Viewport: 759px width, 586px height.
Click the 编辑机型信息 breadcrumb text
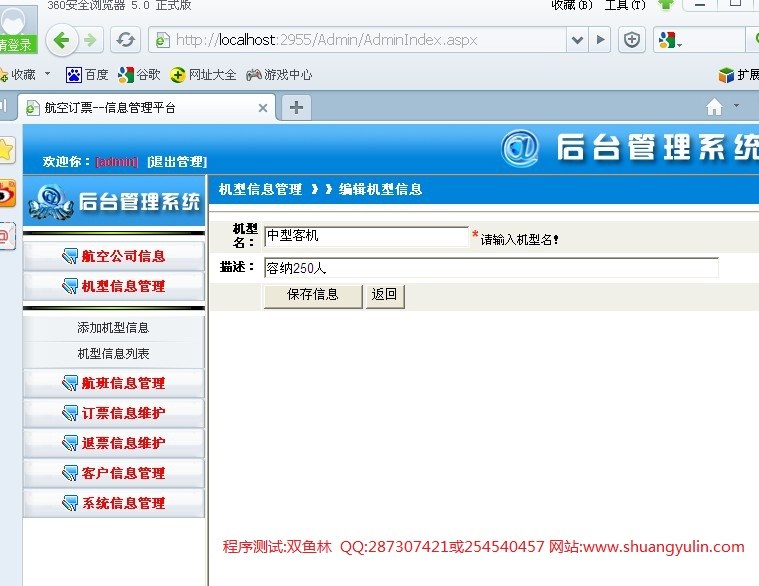pos(380,189)
